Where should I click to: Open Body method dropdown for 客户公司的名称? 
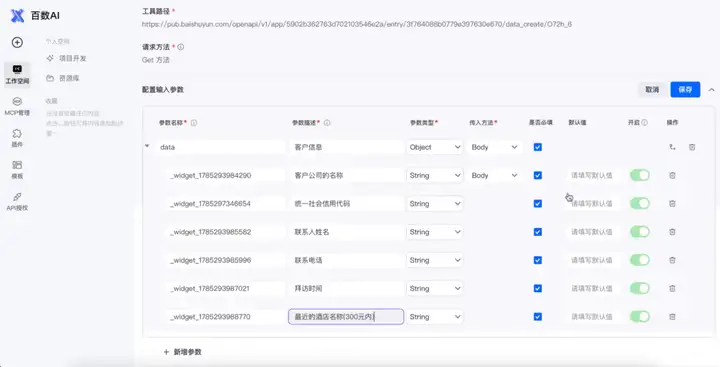[495, 175]
